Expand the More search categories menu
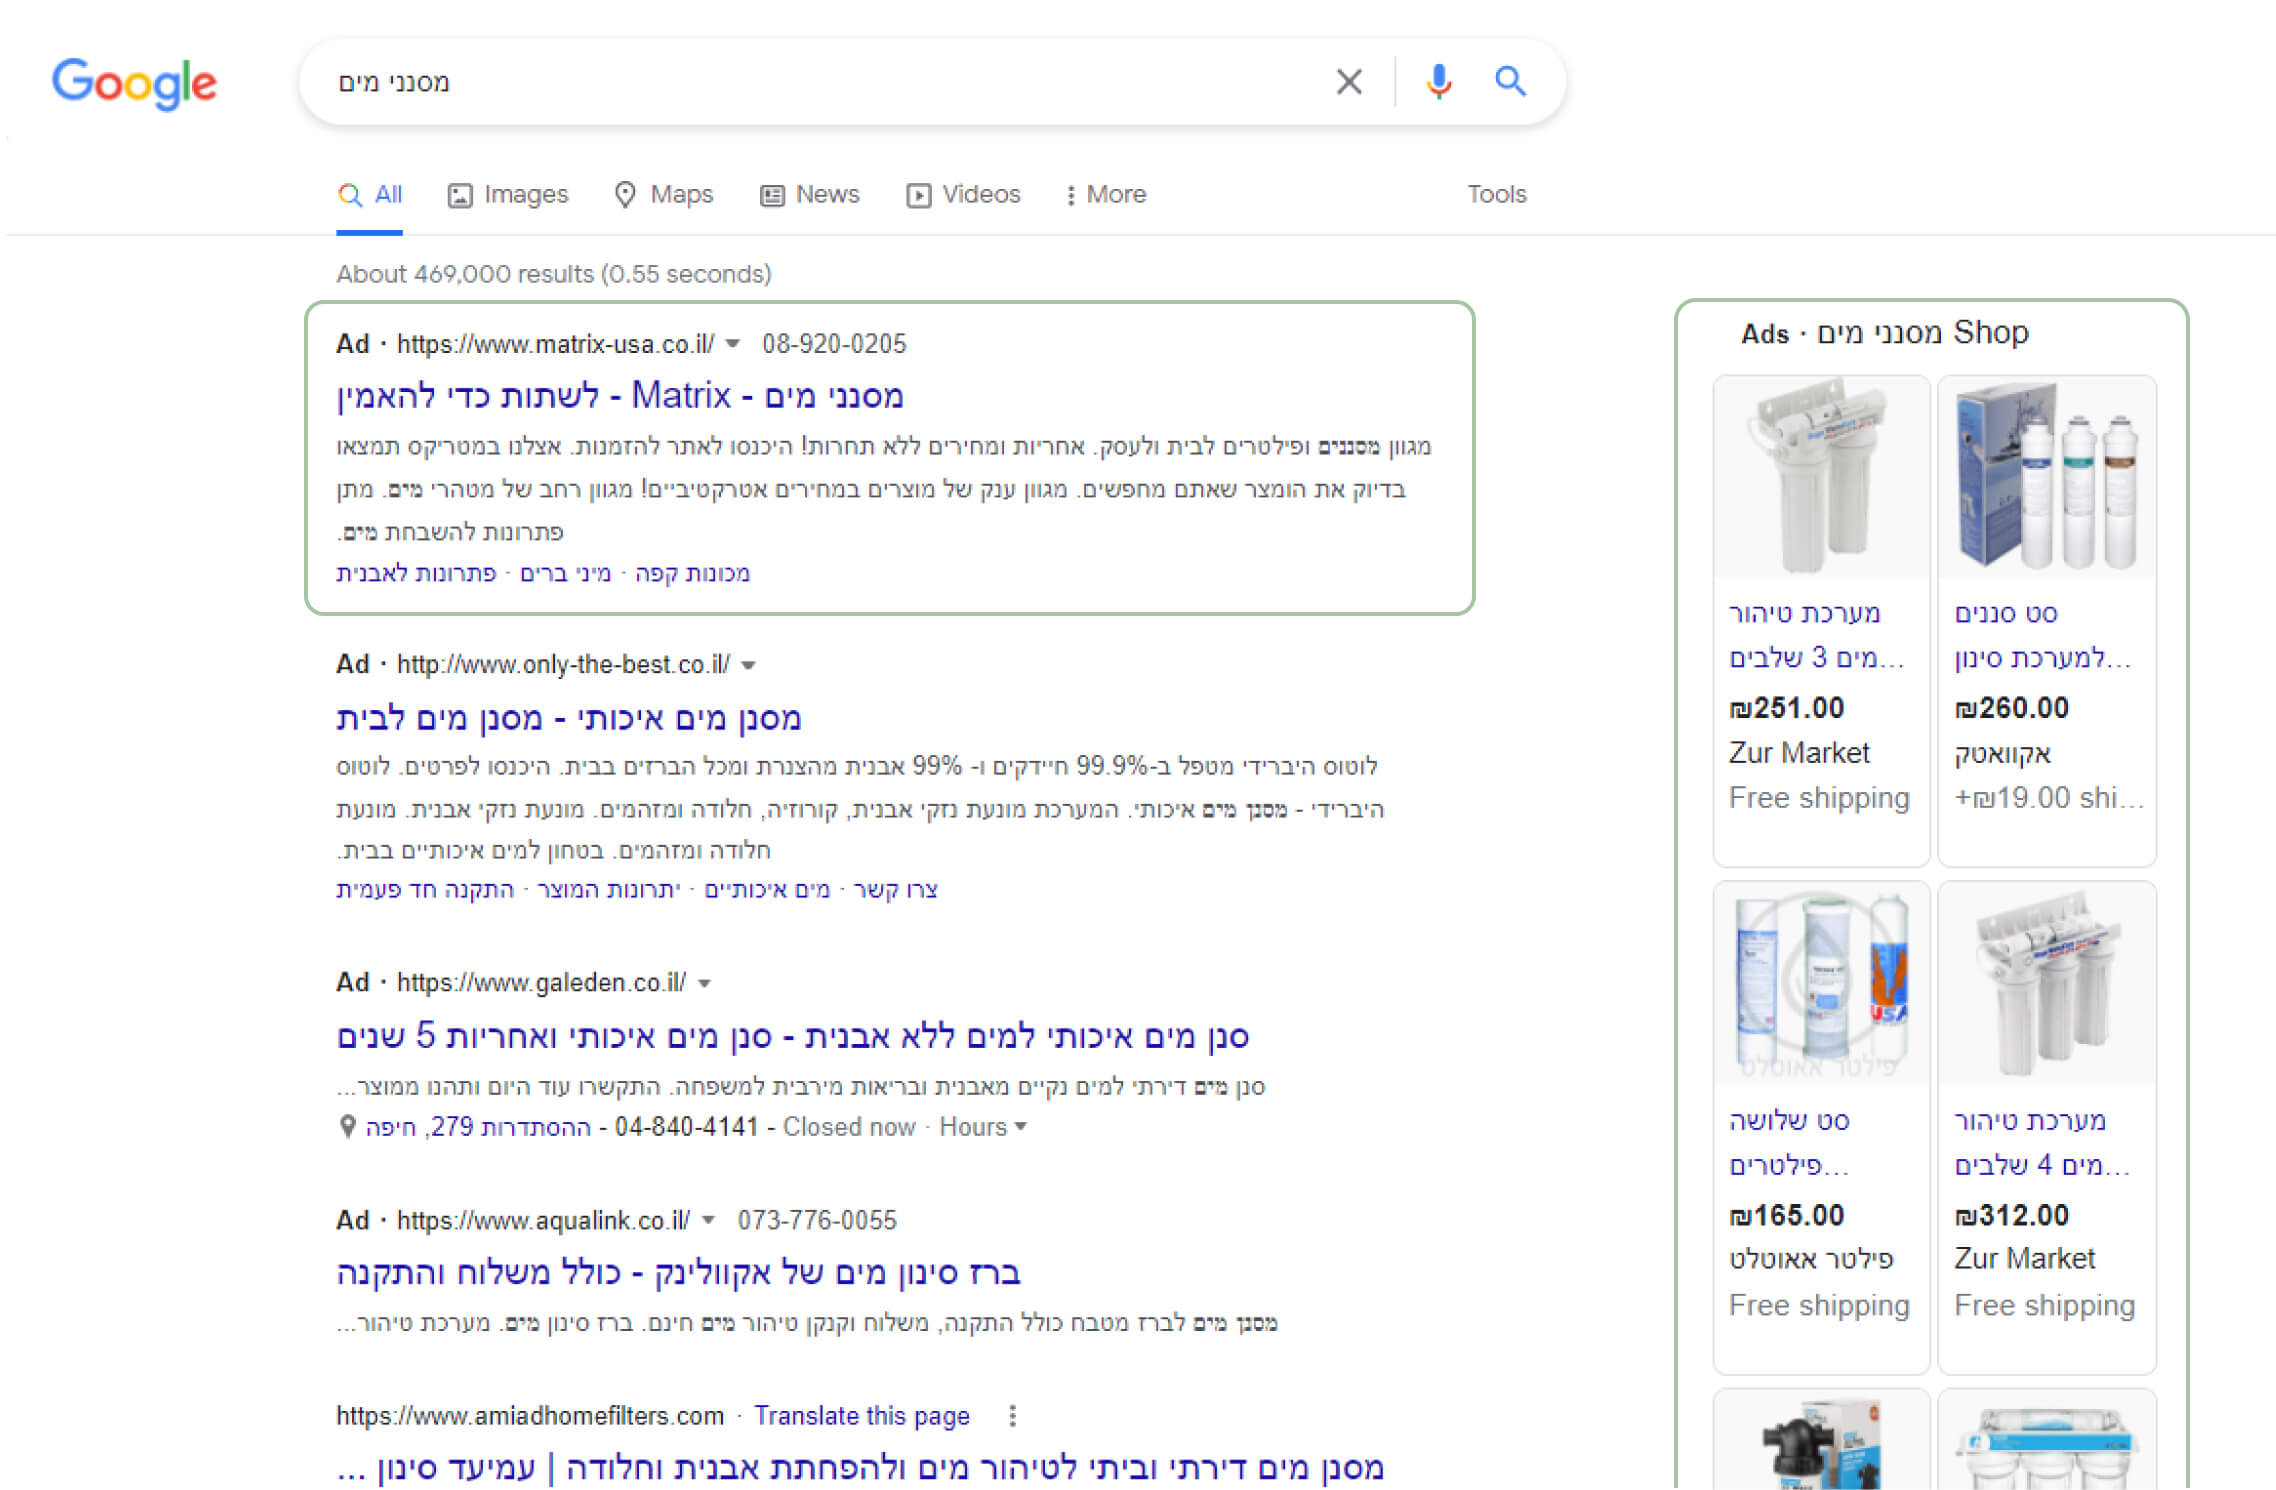 click(1106, 195)
